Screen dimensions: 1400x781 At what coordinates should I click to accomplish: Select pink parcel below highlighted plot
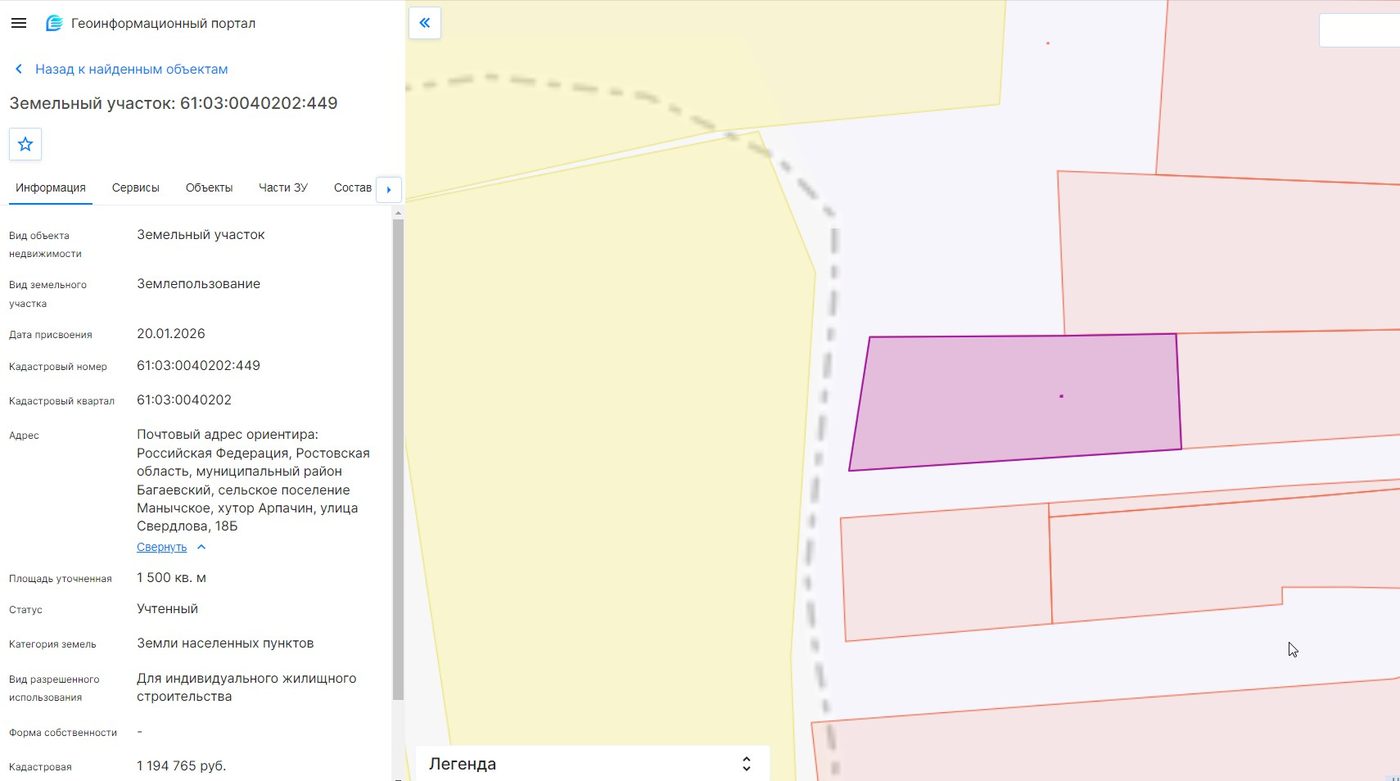pos(945,572)
